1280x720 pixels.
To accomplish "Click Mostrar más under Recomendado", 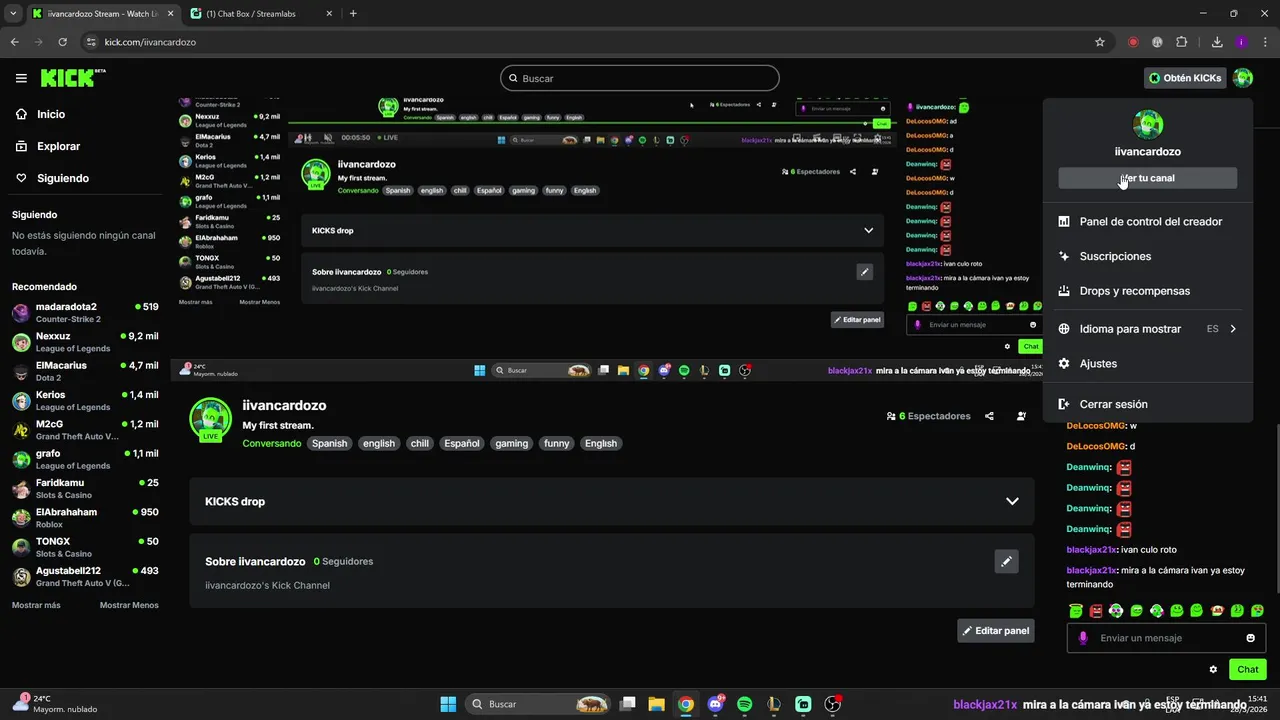I will tap(36, 605).
